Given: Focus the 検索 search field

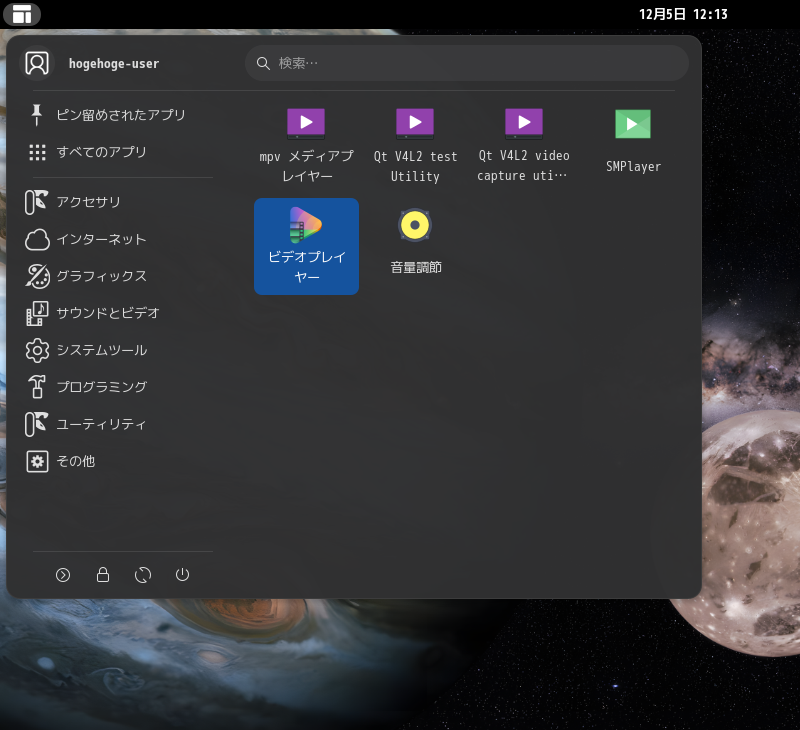Looking at the screenshot, I should coord(466,63).
